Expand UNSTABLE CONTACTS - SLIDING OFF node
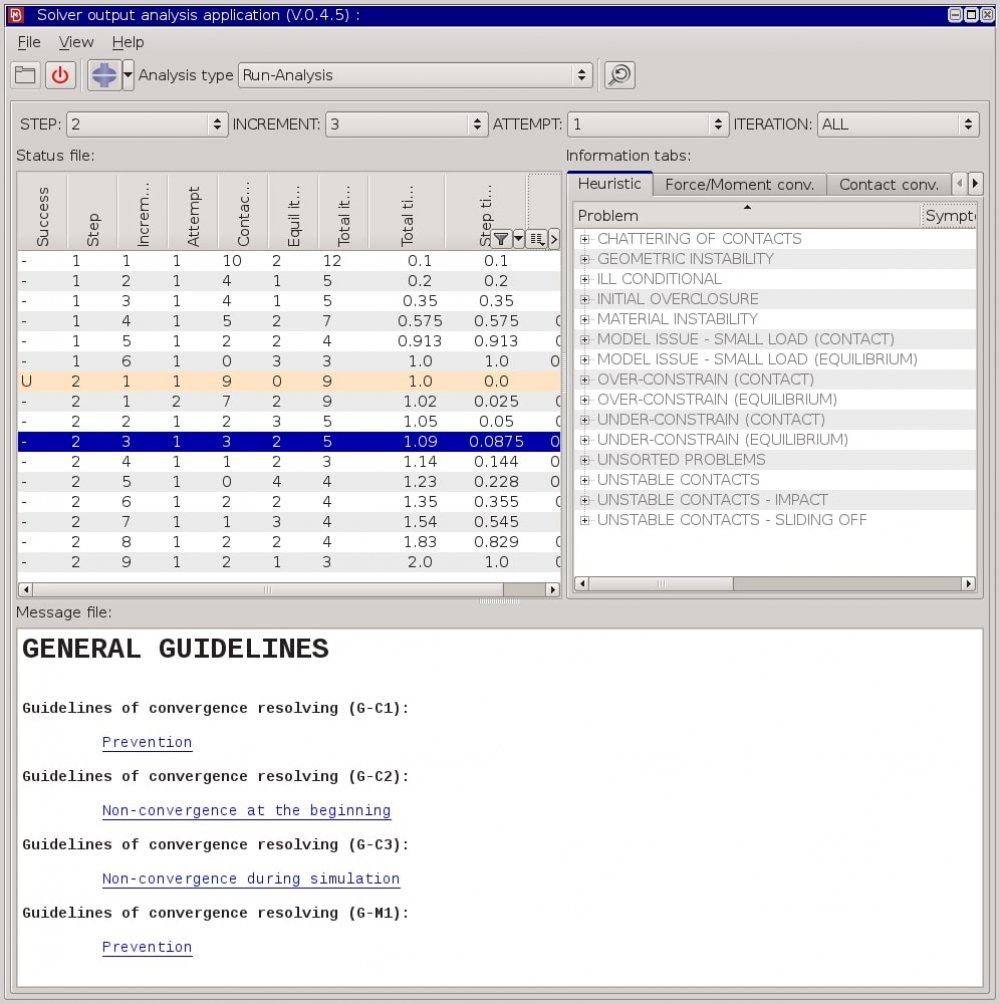 [x=585, y=520]
